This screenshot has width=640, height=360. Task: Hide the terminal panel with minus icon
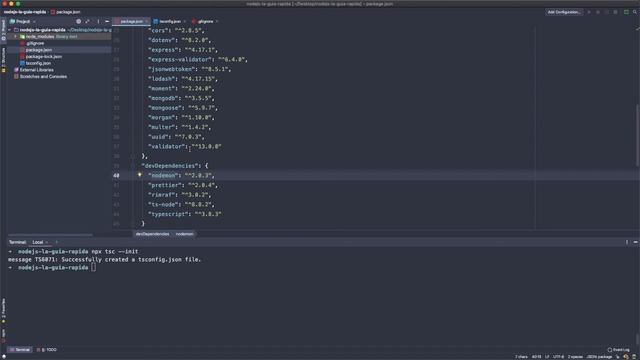636,242
